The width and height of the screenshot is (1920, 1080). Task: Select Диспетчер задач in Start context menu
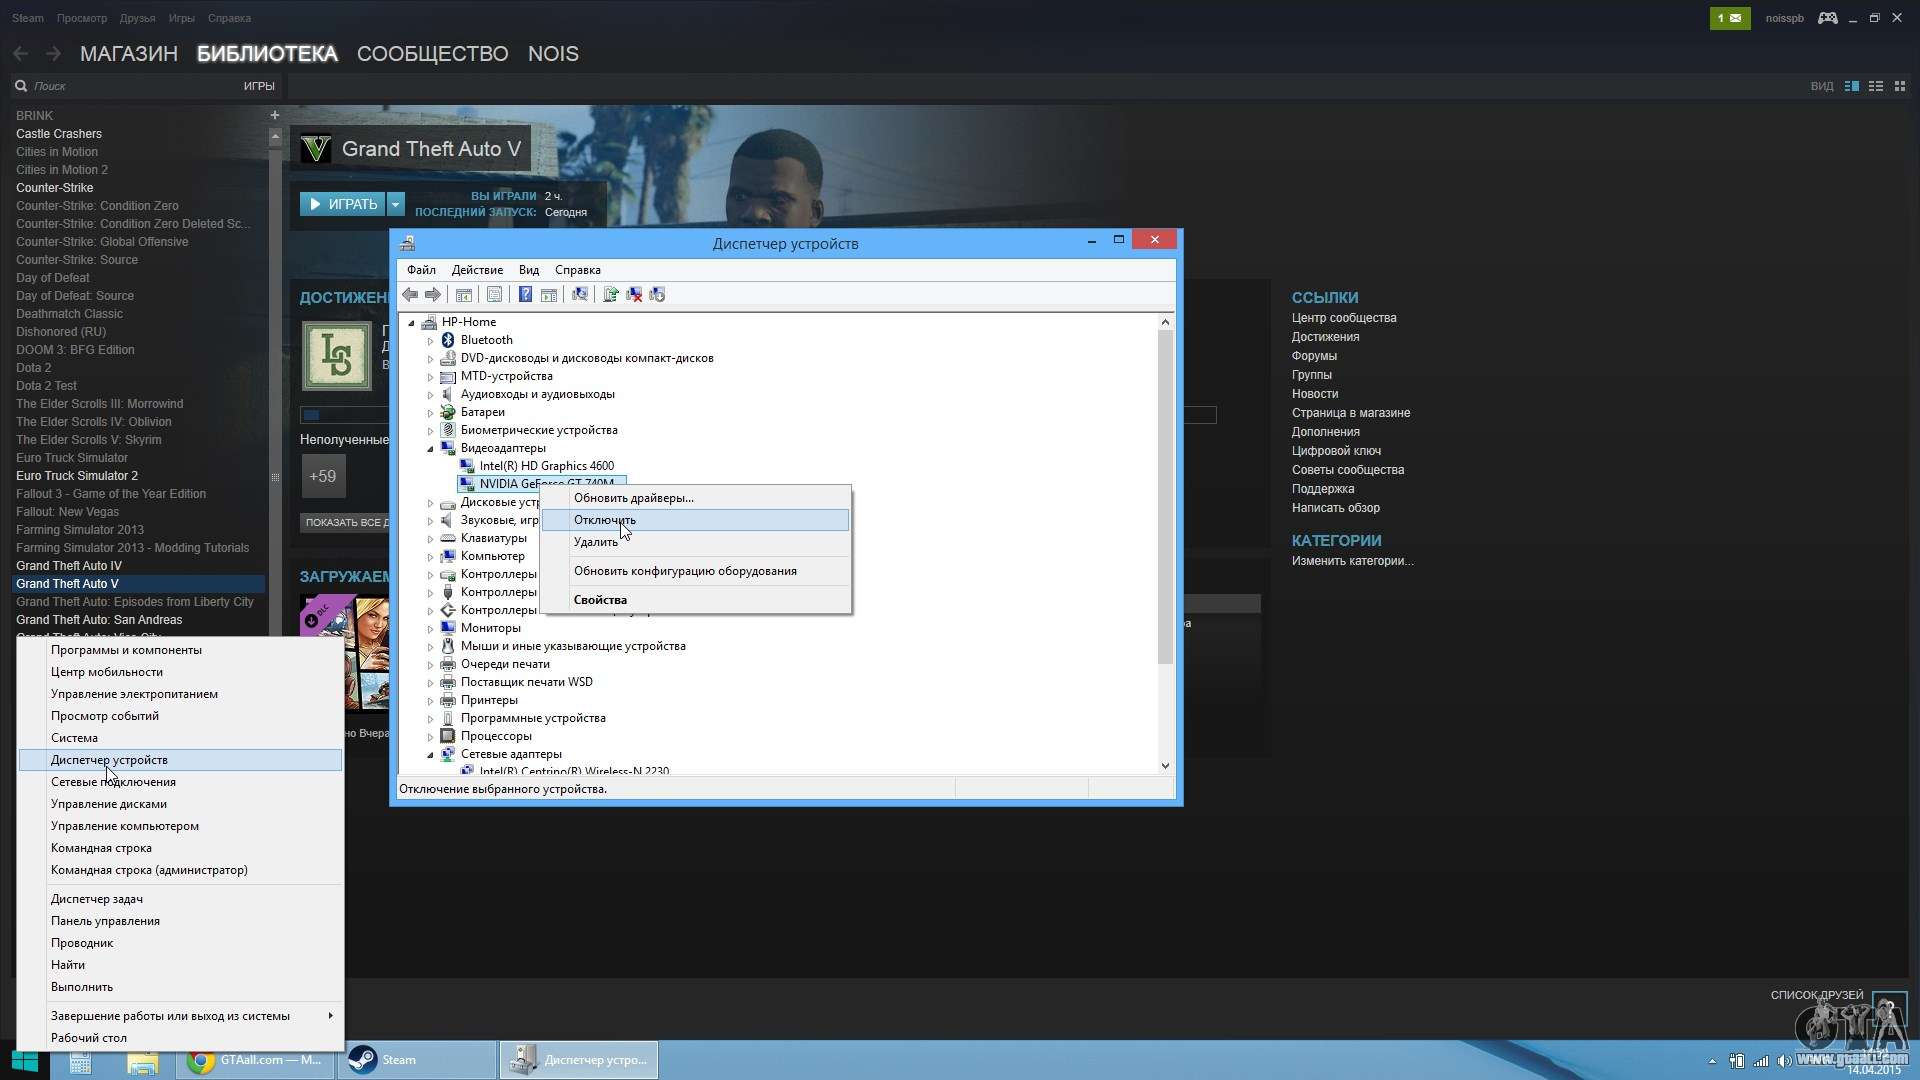(x=180, y=899)
